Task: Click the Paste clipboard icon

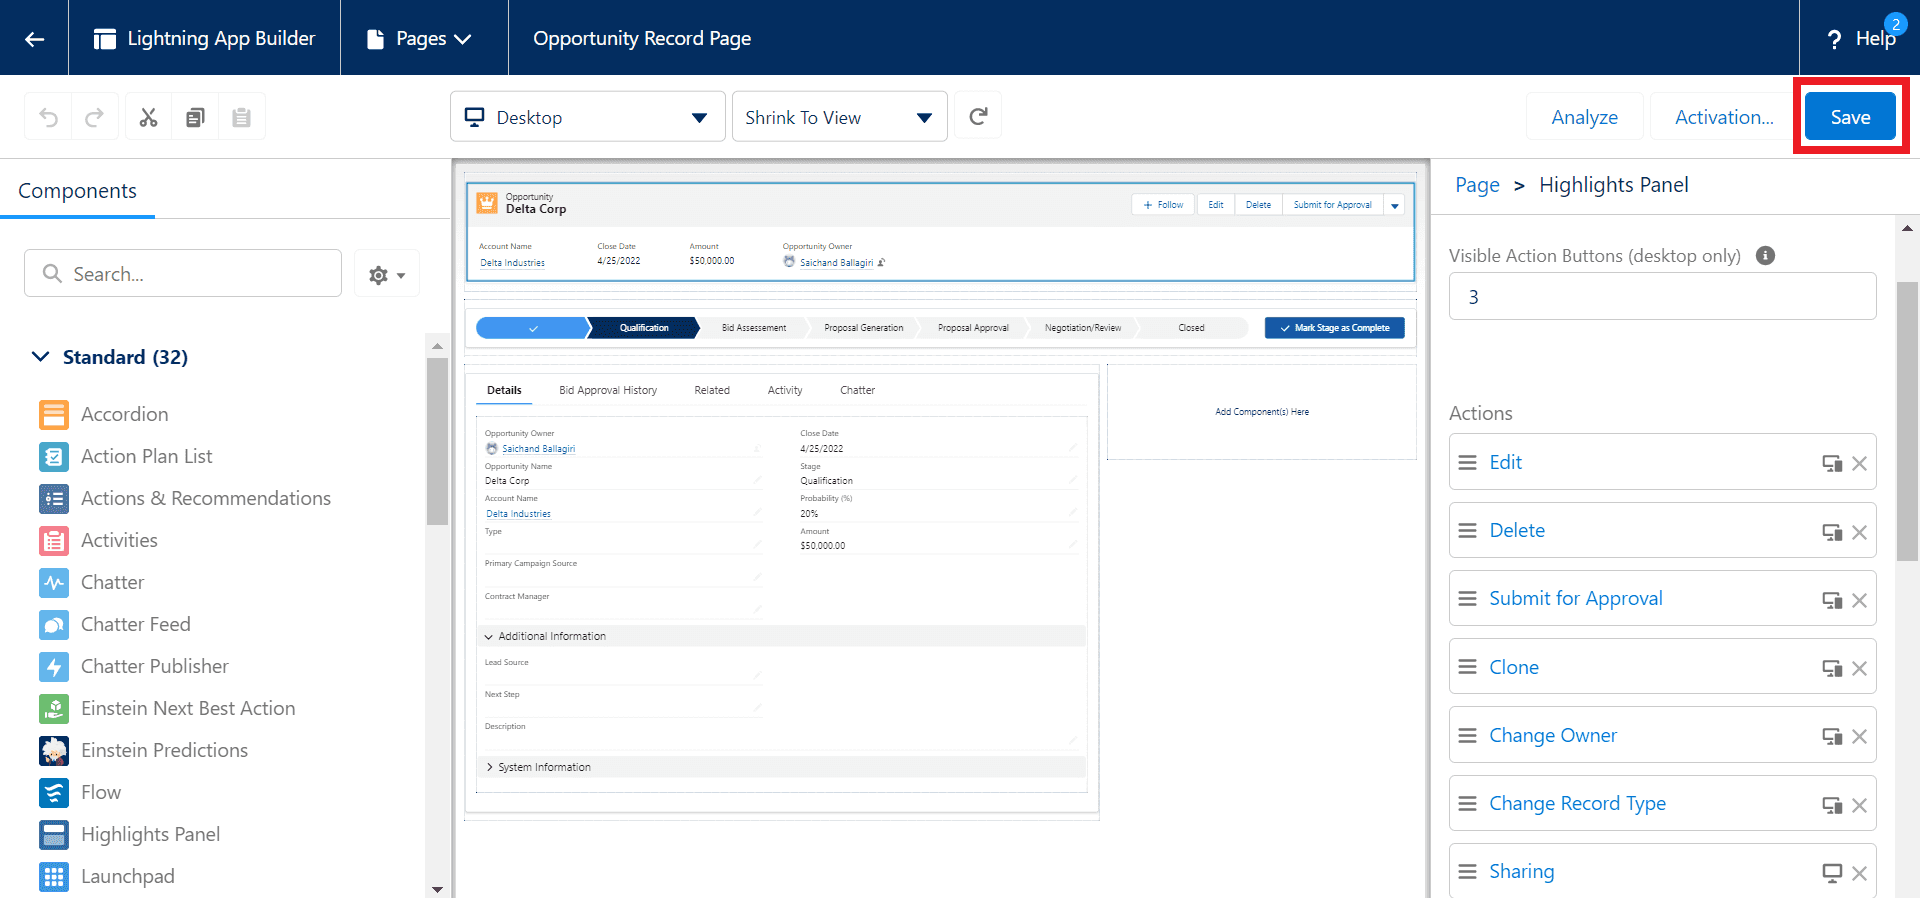Action: tap(241, 117)
